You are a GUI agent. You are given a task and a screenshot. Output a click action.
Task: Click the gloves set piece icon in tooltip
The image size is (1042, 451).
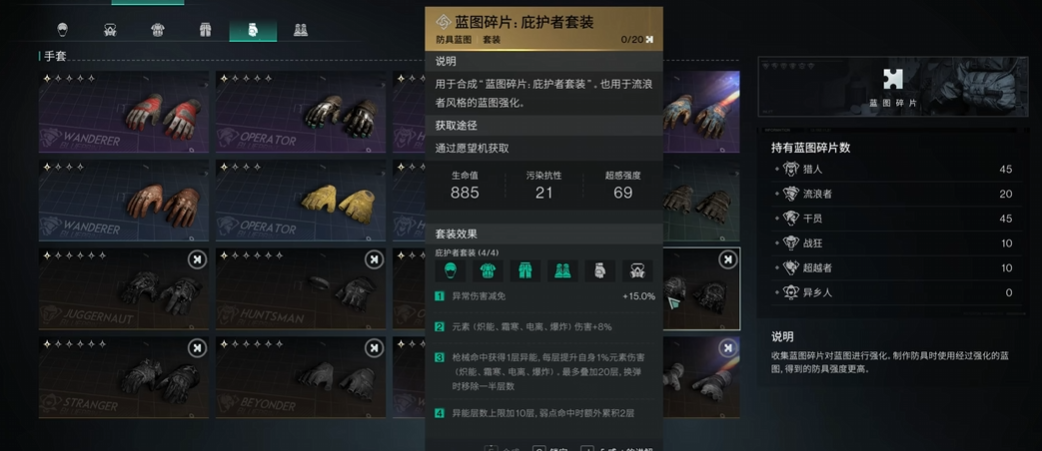coord(599,271)
